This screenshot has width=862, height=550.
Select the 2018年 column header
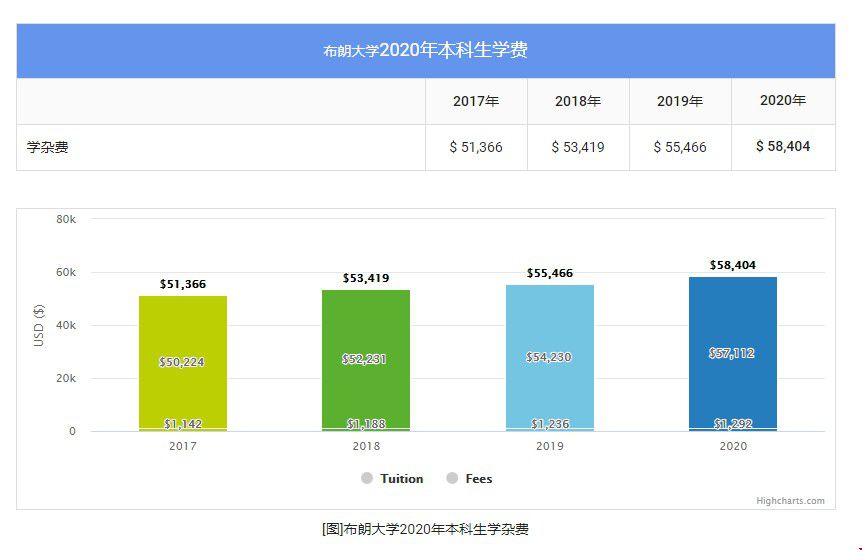pyautogui.click(x=578, y=101)
